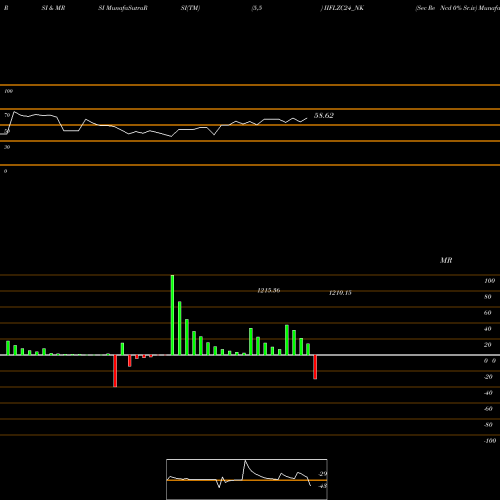Screen dimensions: 500x500
Task: Click the MR axis label -60
Action: (x=488, y=409)
